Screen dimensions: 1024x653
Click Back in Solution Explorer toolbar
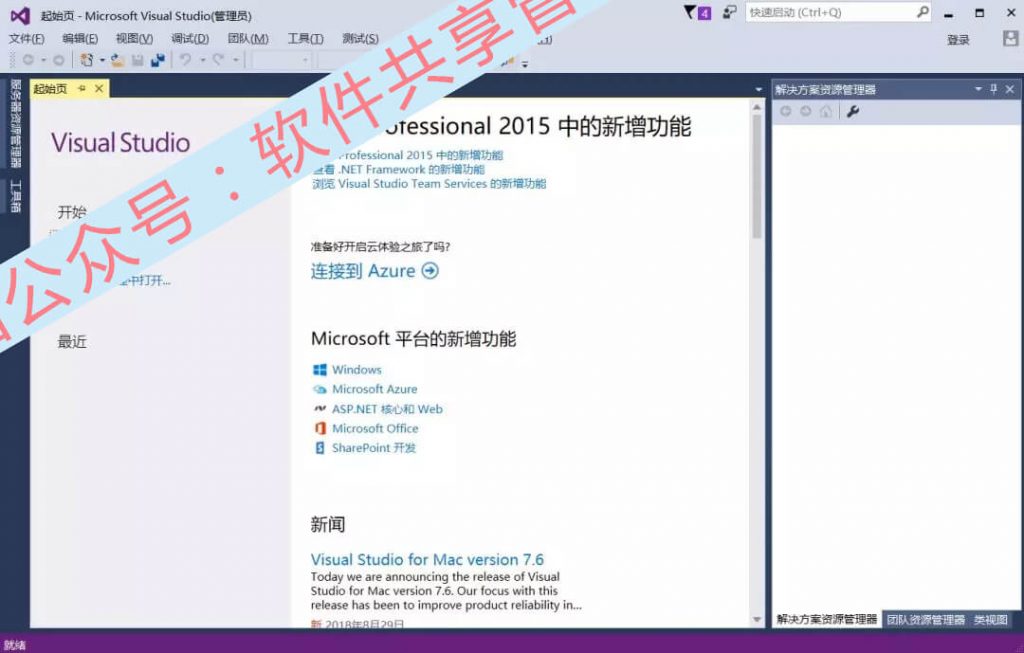click(x=786, y=112)
